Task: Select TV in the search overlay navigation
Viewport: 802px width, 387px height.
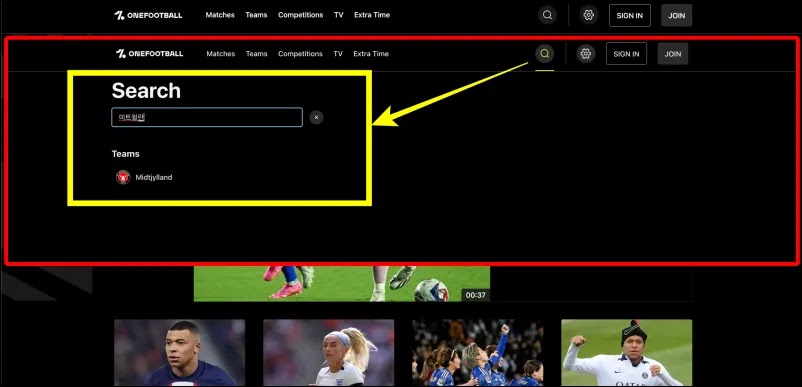Action: [338, 54]
